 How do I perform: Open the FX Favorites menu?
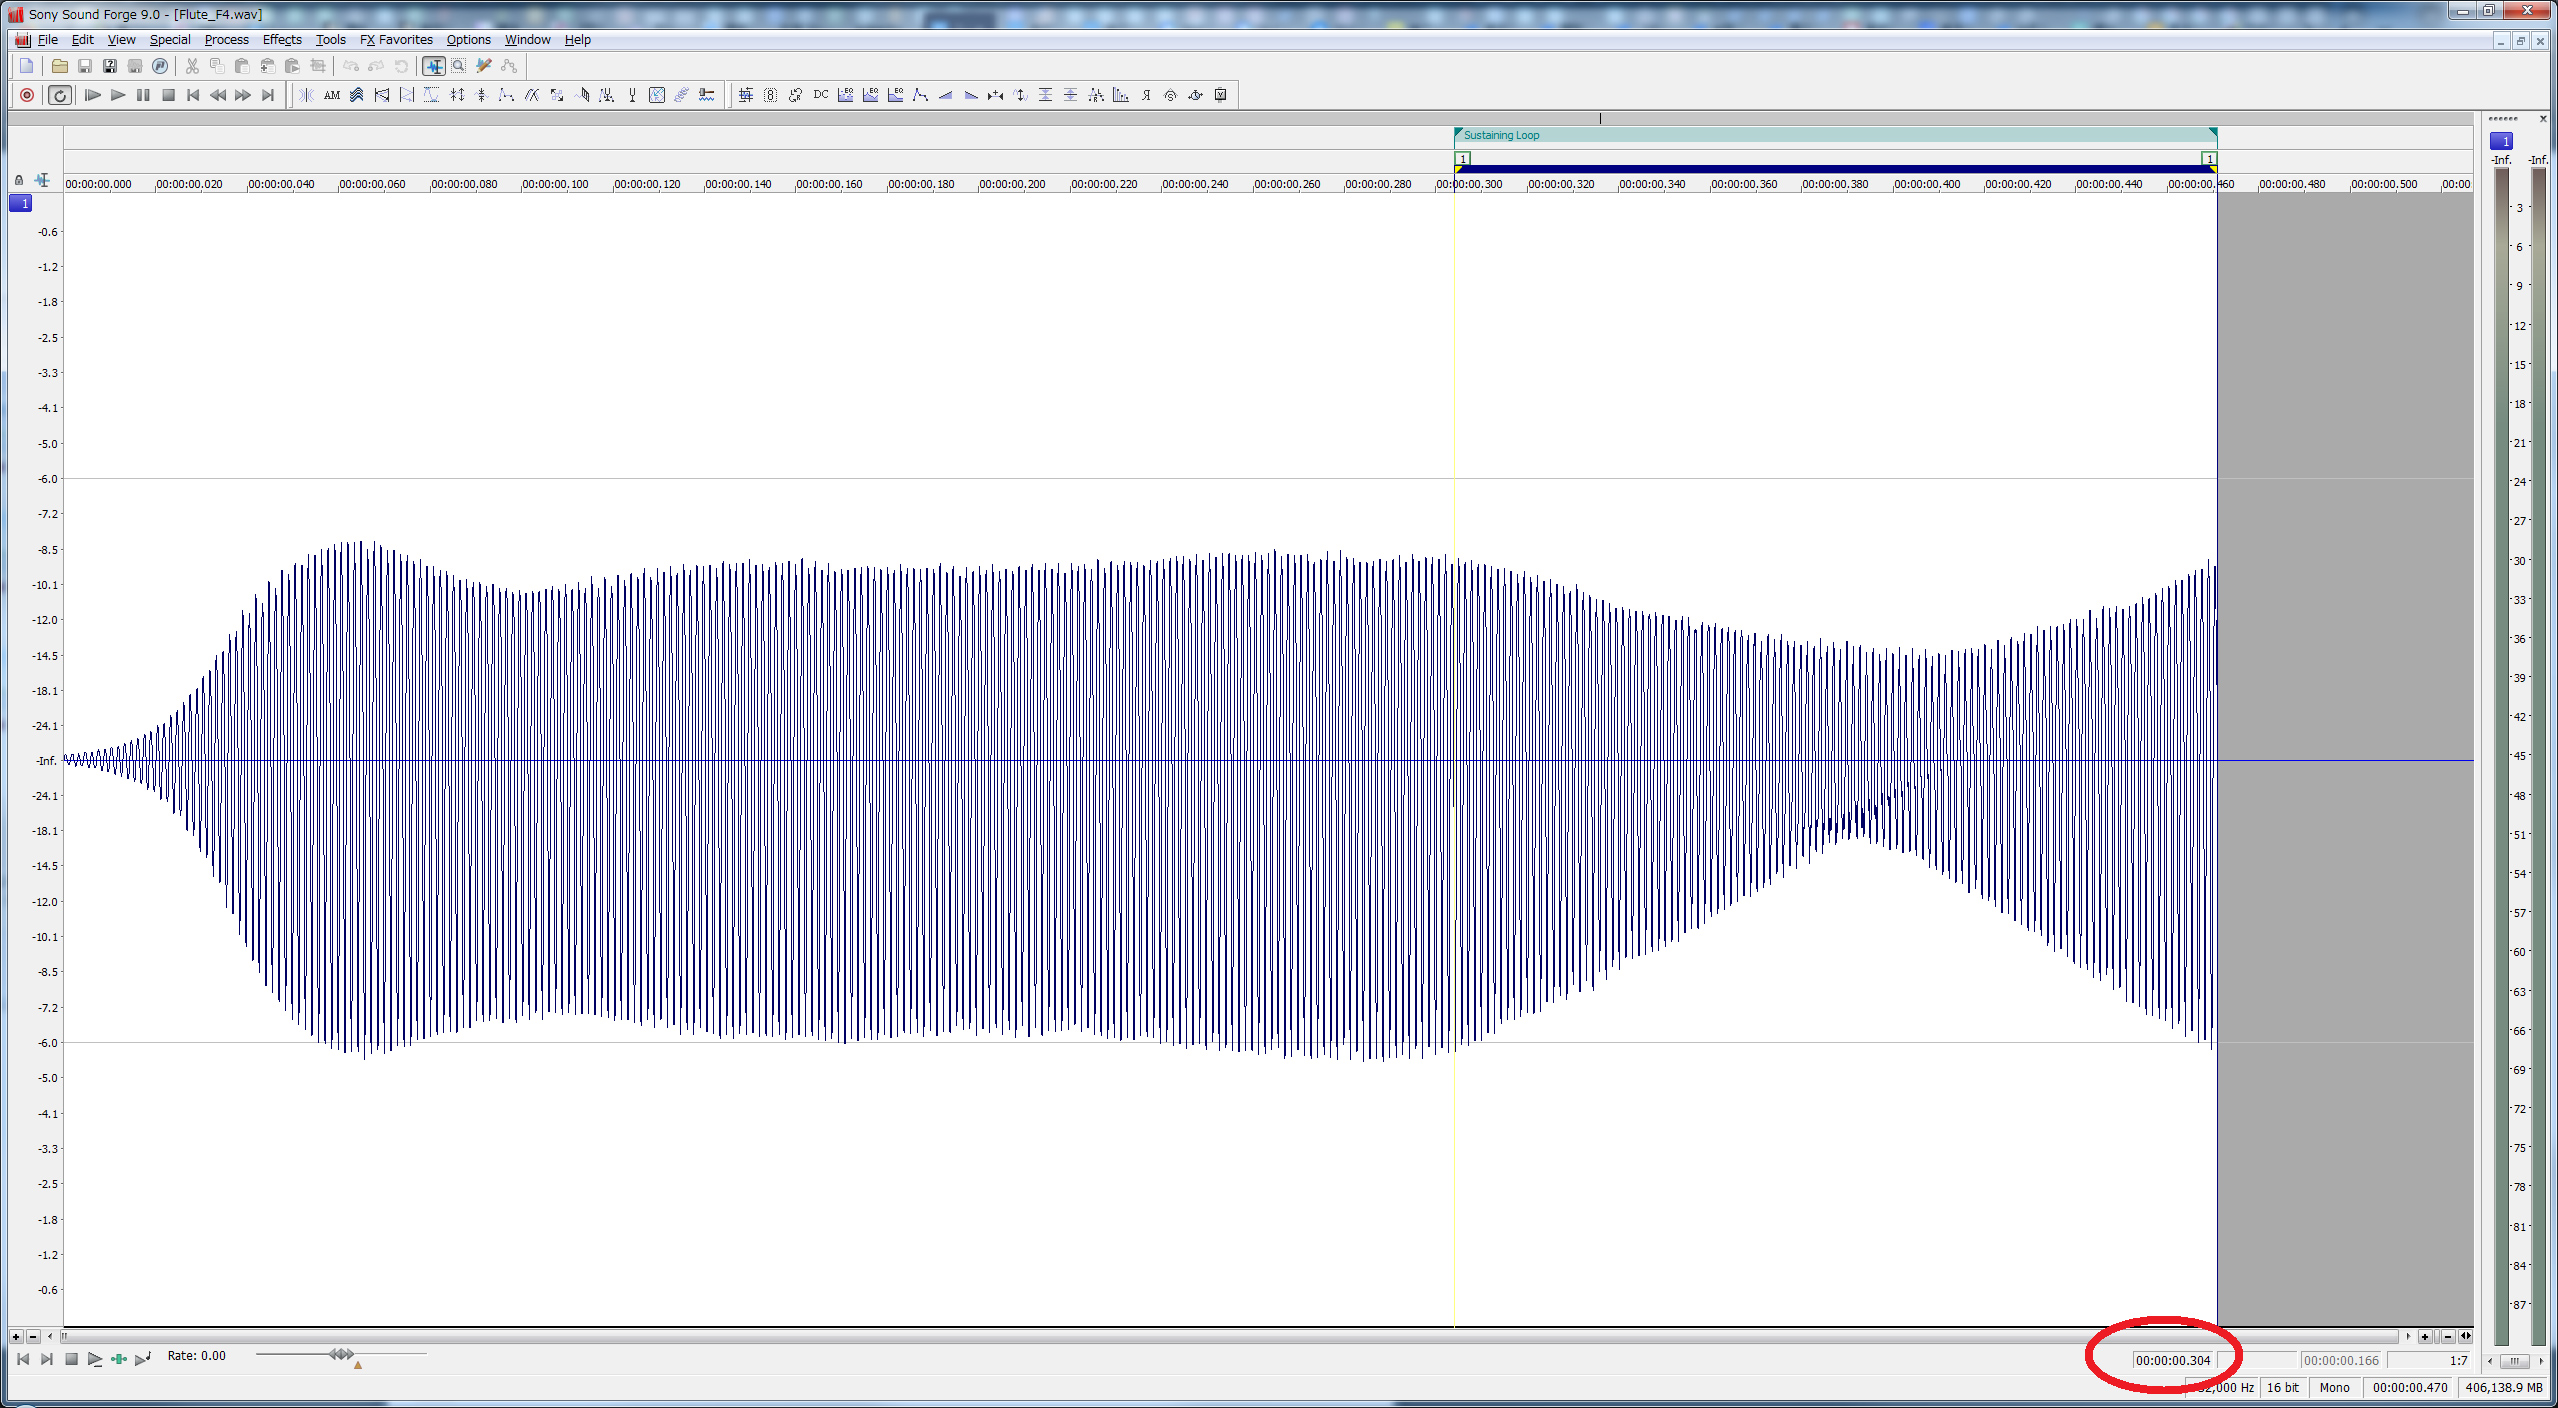396,40
